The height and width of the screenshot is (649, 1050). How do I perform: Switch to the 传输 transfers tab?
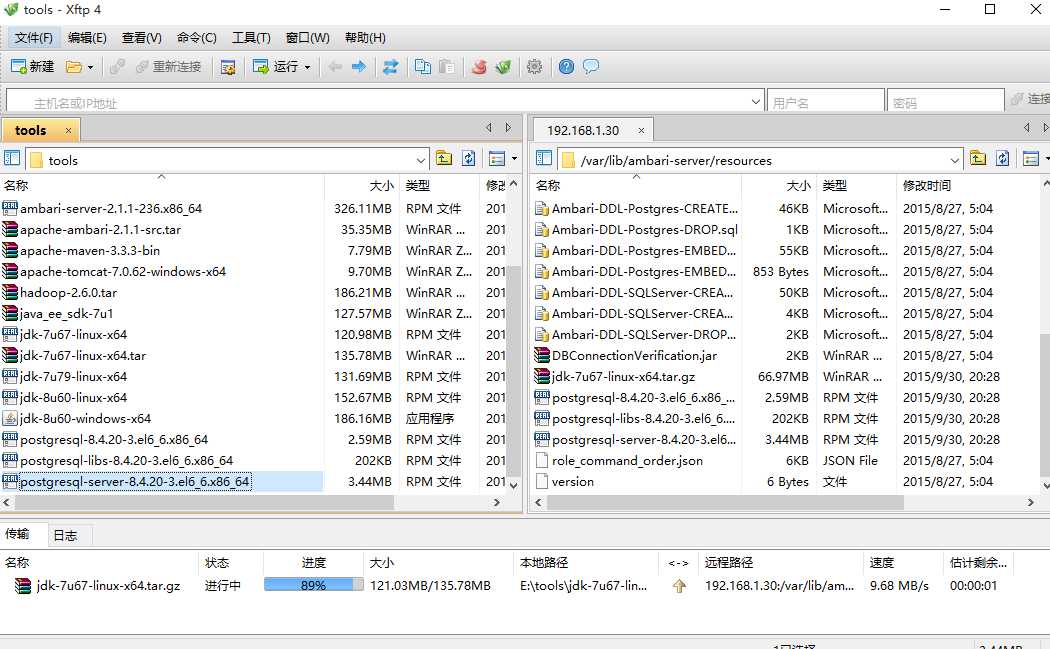17,534
